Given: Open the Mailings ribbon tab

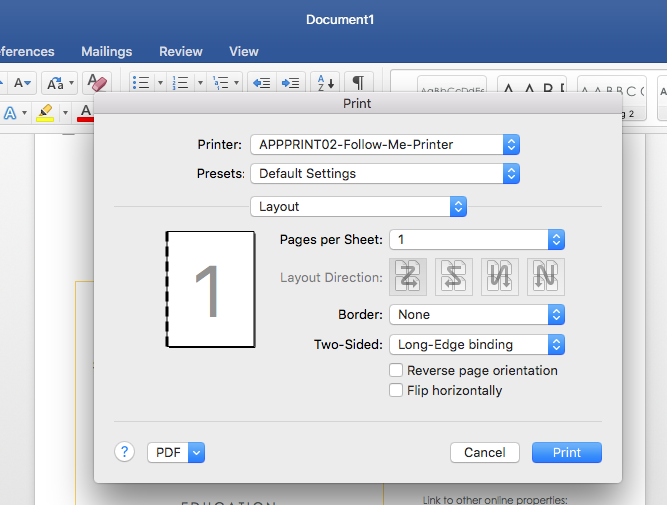Looking at the screenshot, I should (107, 51).
